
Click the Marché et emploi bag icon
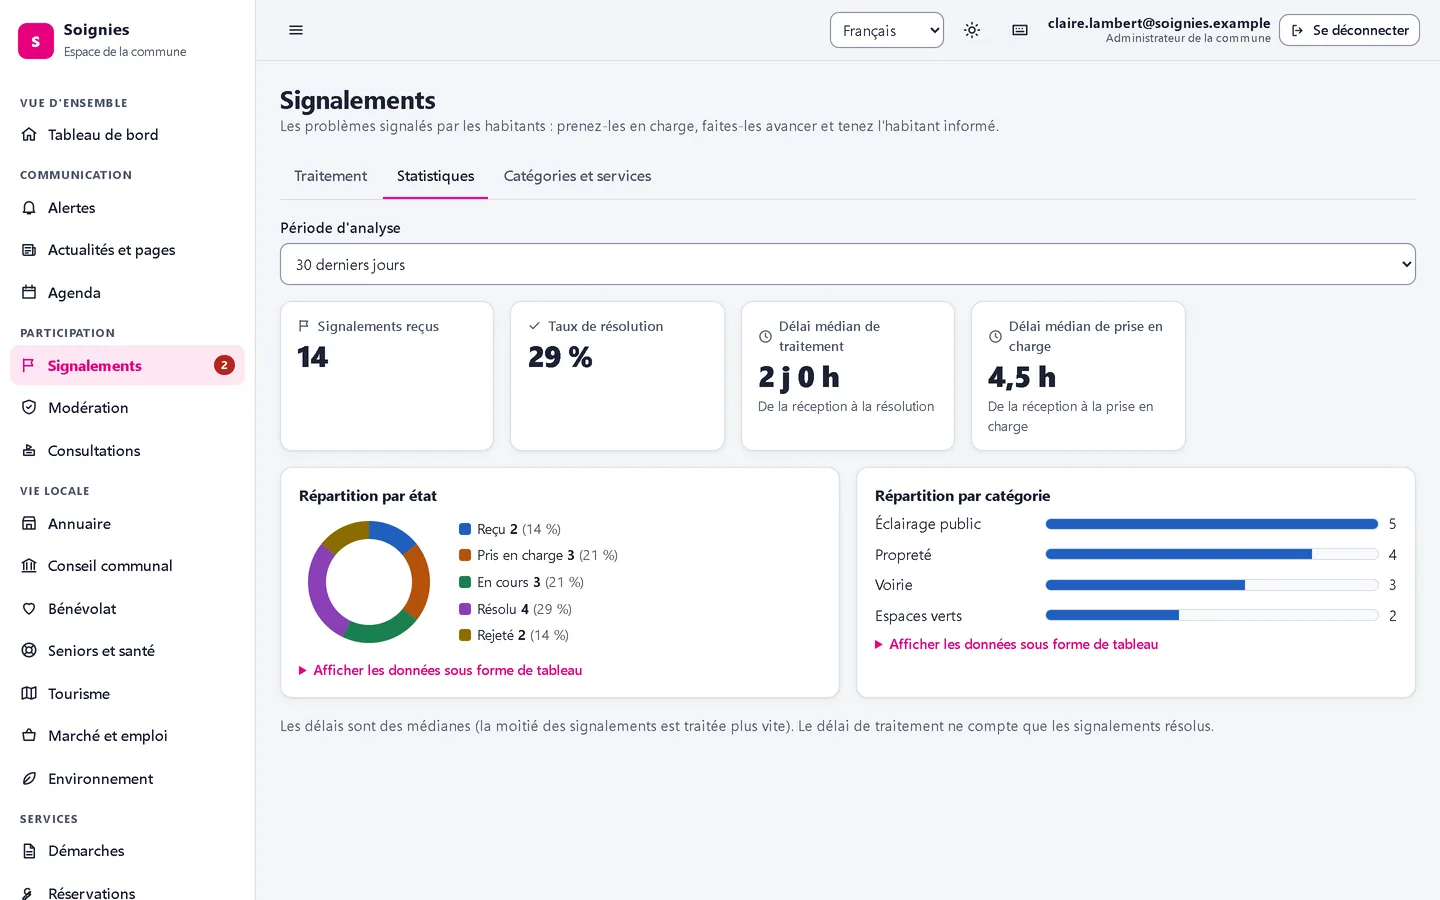click(x=29, y=736)
